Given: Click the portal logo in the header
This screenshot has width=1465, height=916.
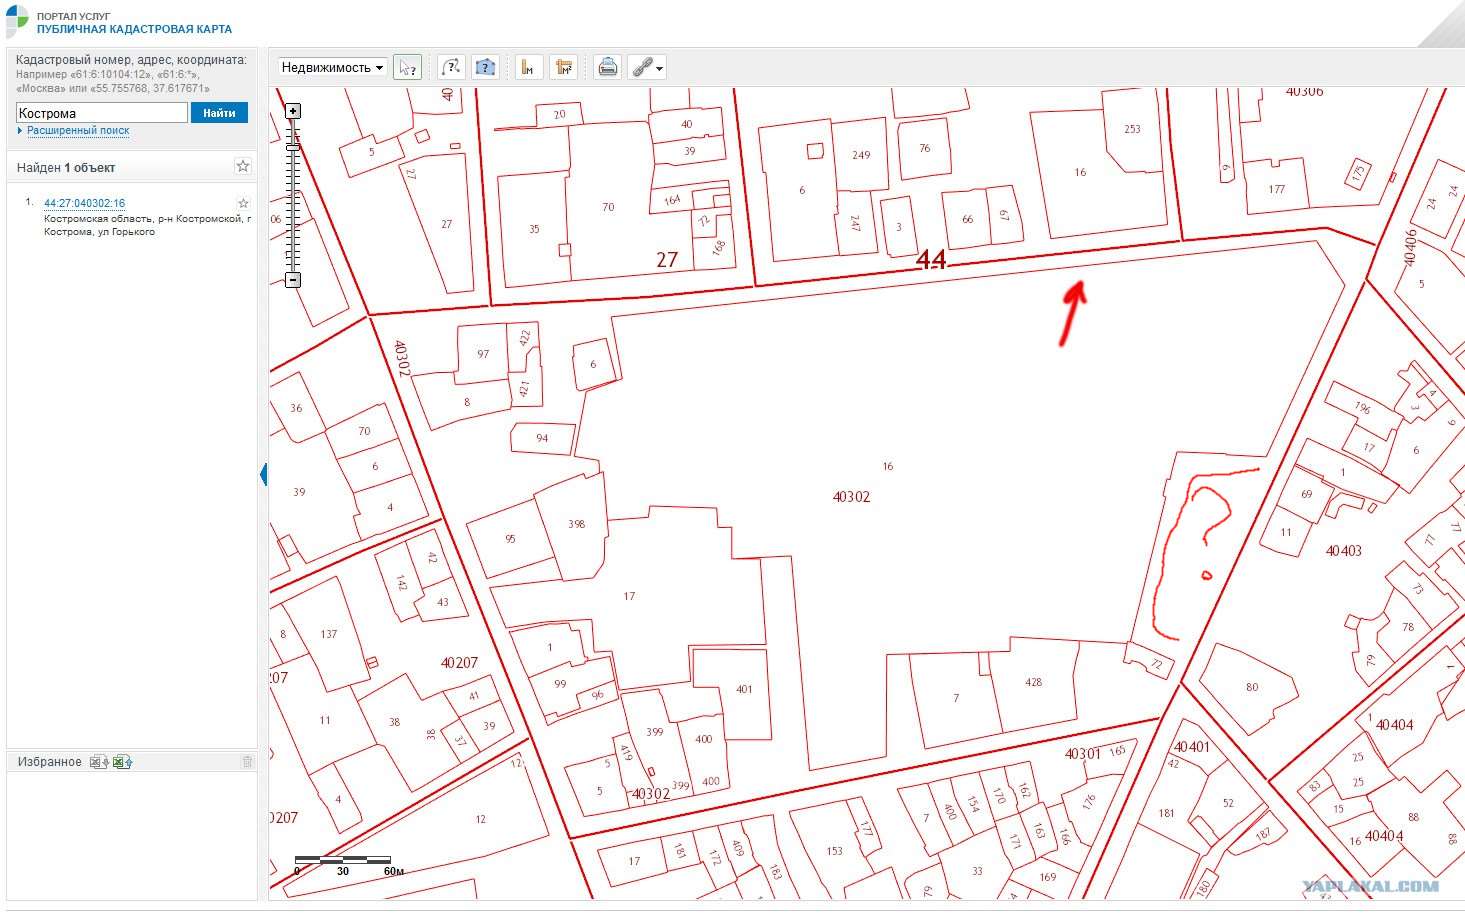Looking at the screenshot, I should 17,21.
